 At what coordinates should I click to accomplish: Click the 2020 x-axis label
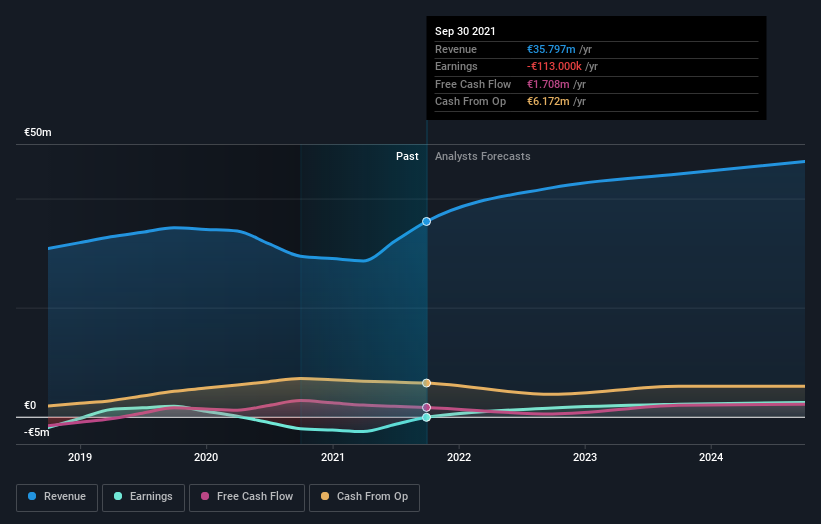(x=206, y=458)
